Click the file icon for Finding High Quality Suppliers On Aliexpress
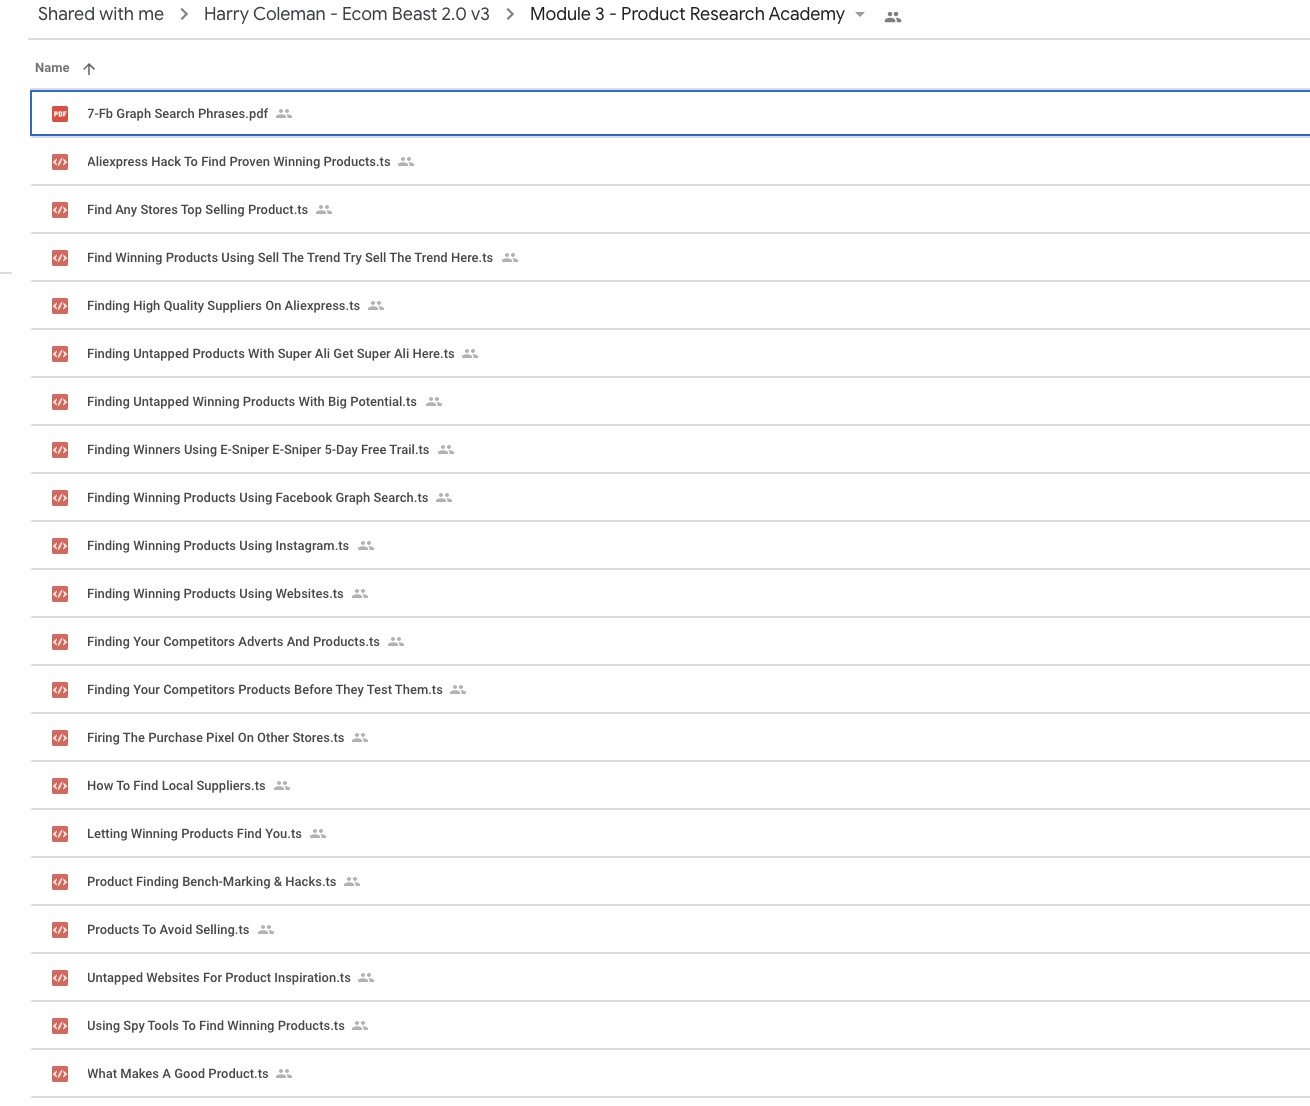1310x1106 pixels. point(60,306)
